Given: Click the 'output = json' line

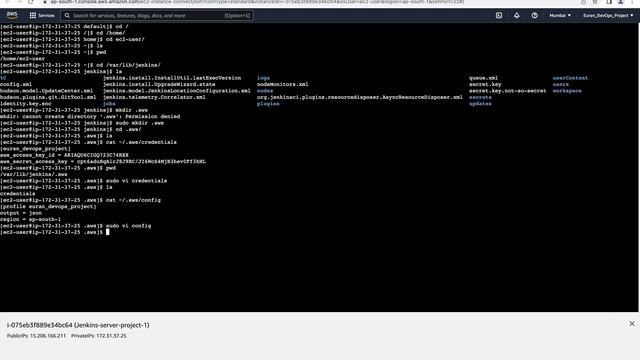Looking at the screenshot, I should tap(21, 213).
